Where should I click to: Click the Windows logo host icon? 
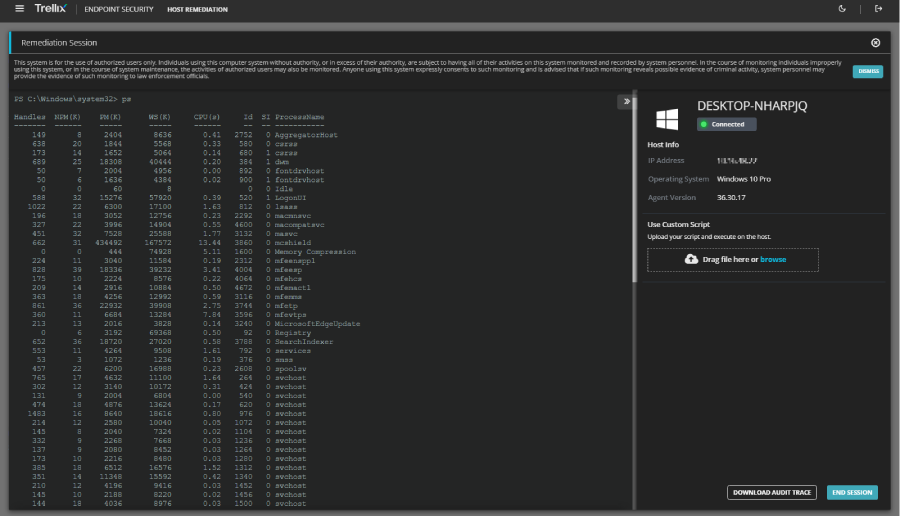pyautogui.click(x=667, y=119)
